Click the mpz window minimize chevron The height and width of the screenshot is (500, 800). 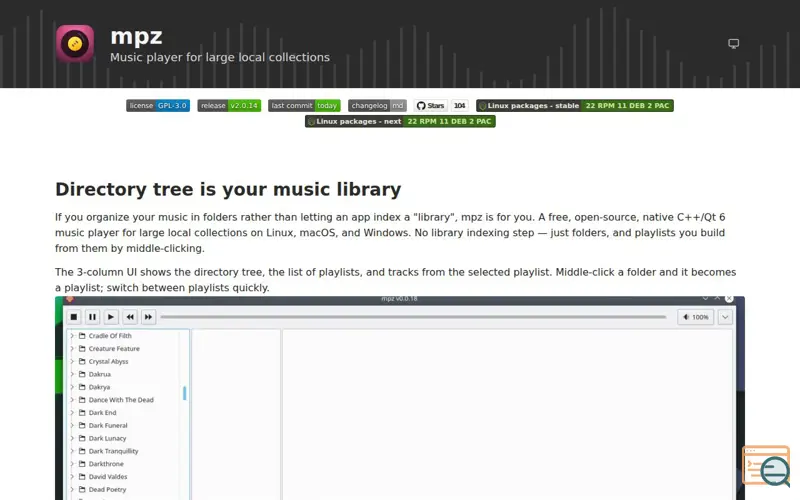click(705, 298)
